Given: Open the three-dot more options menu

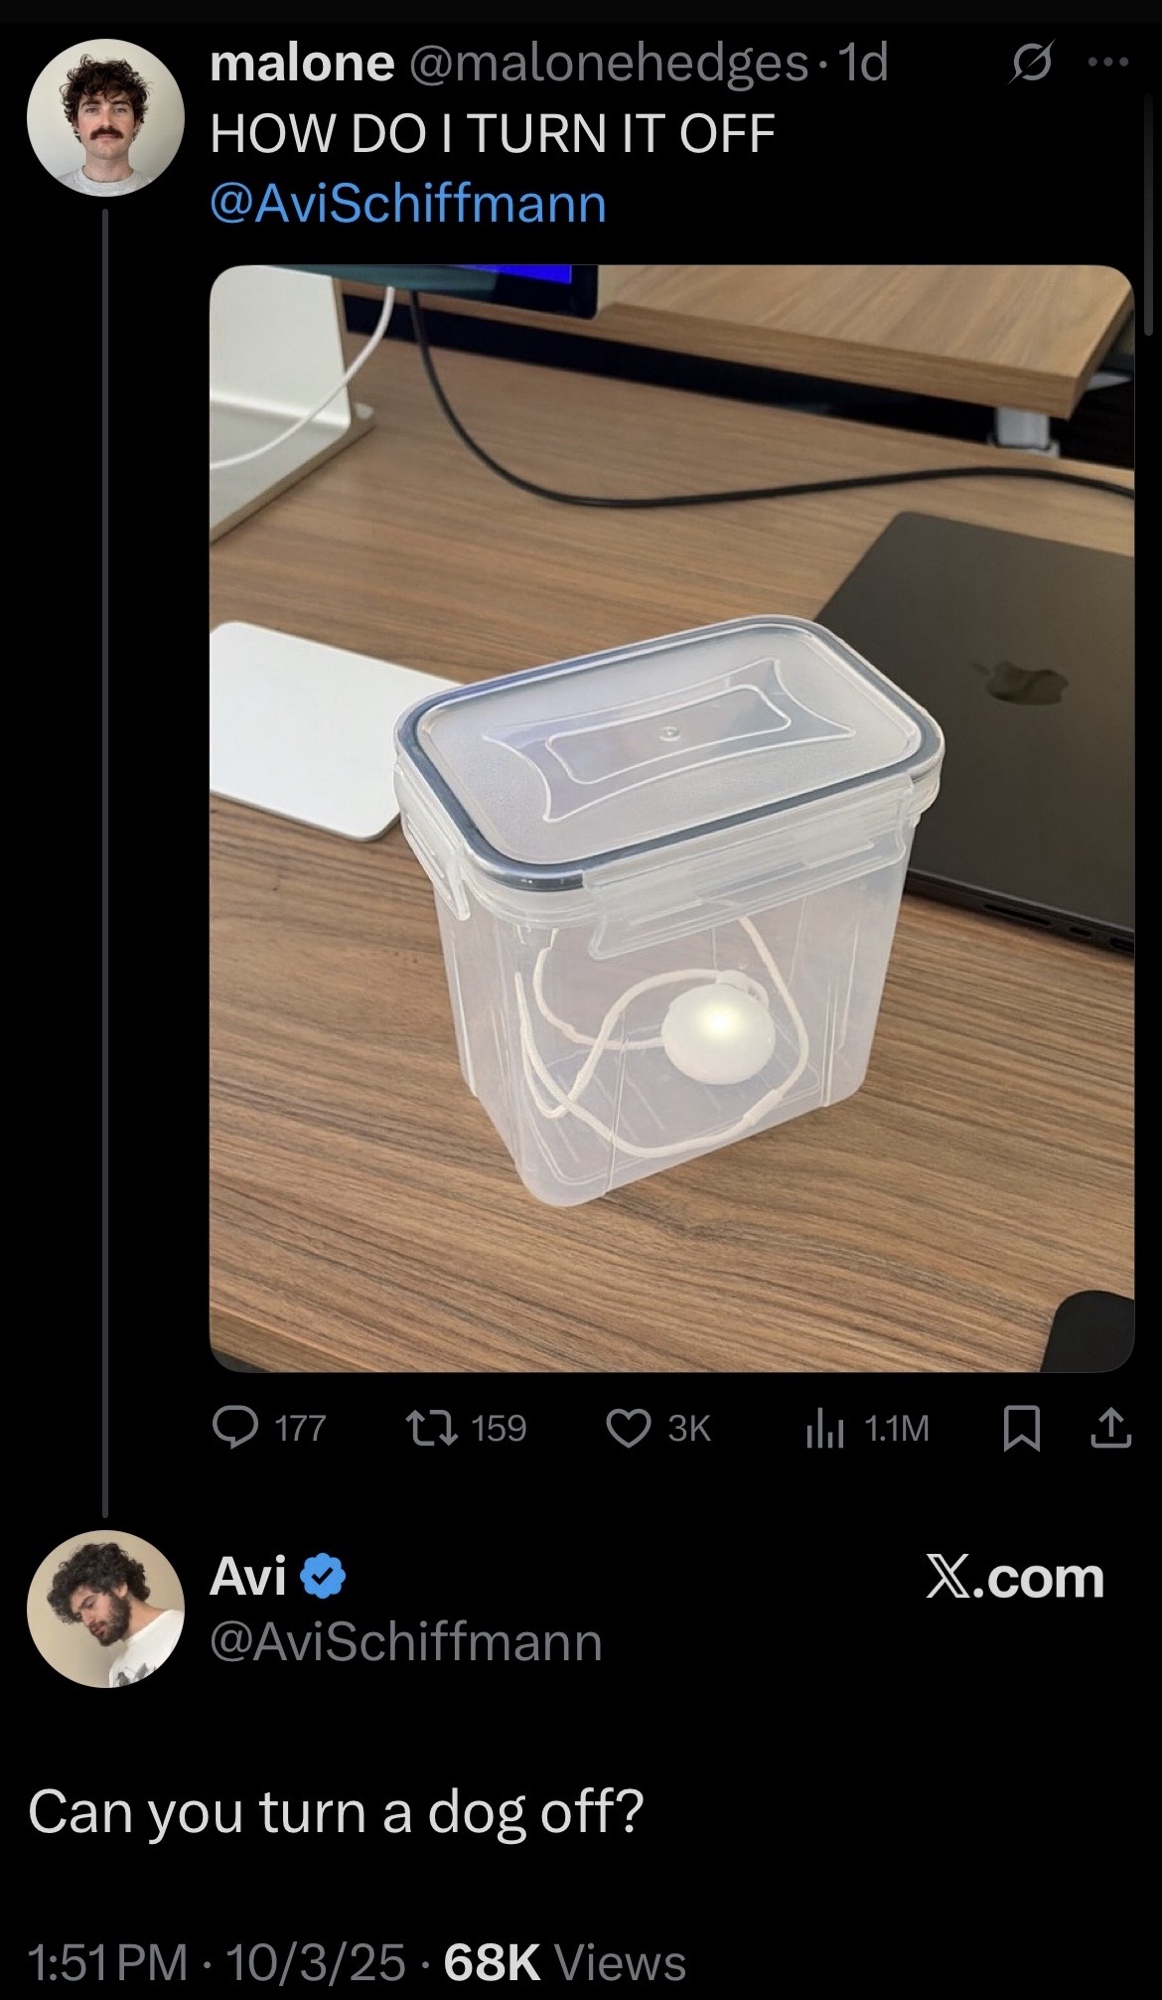Looking at the screenshot, I should 1108,63.
